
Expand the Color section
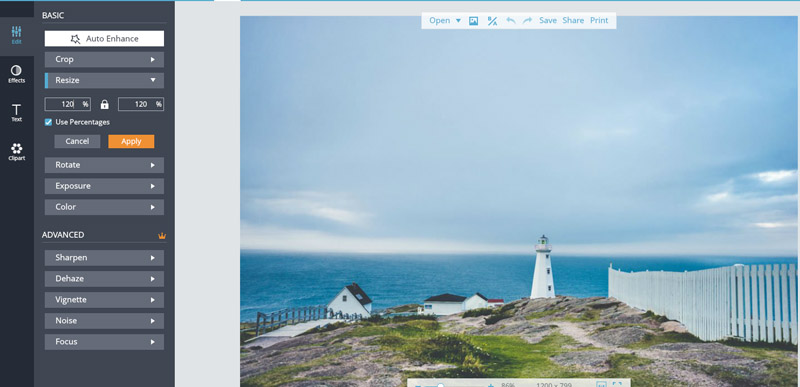pyautogui.click(x=104, y=207)
